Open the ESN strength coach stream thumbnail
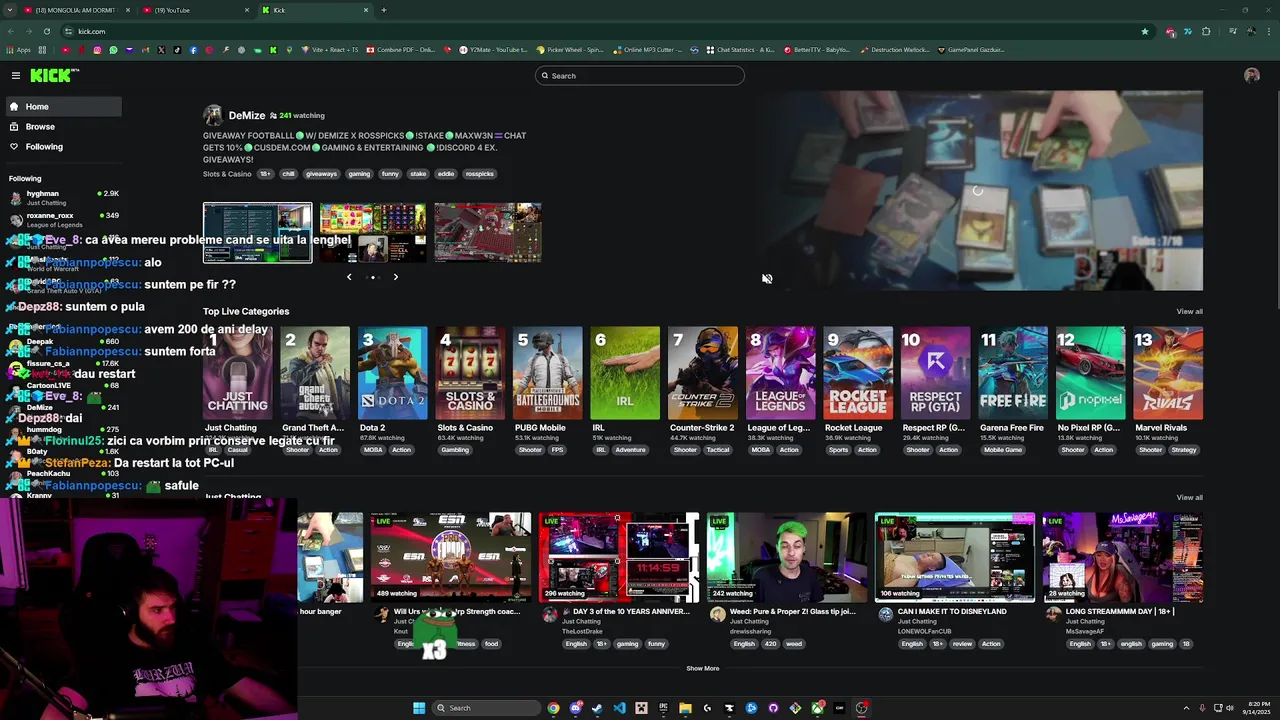Viewport: 1280px width, 720px height. [x=451, y=558]
